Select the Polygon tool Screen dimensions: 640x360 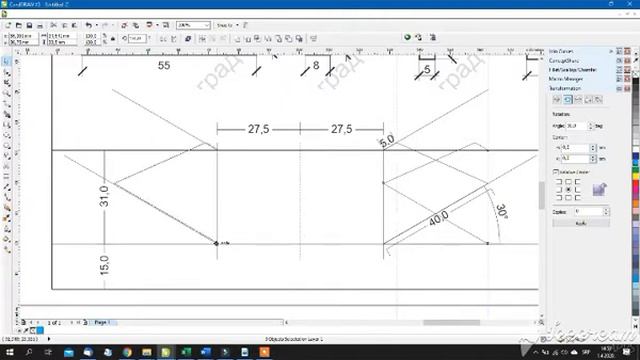[x=7, y=146]
